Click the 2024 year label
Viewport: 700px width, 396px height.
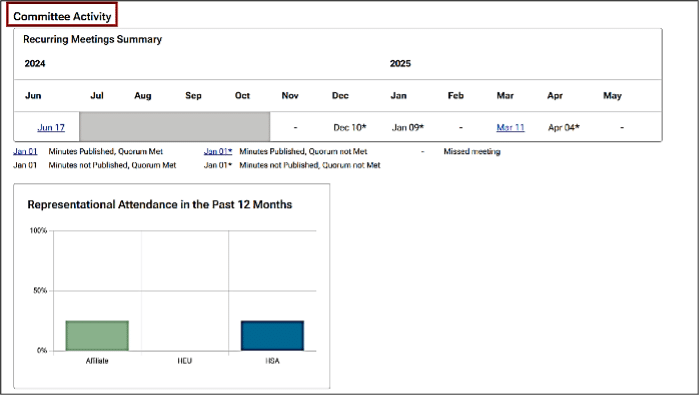(35, 63)
